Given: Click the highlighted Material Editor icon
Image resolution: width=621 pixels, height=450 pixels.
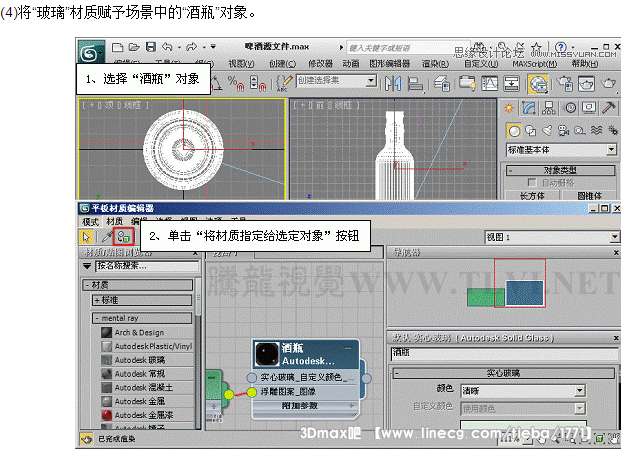Looking at the screenshot, I should (x=538, y=84).
